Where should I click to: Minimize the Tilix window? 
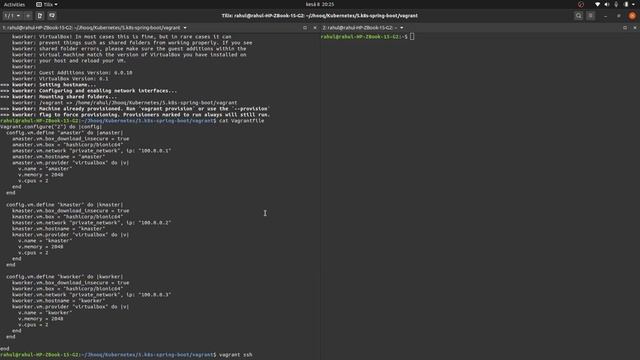coord(605,16)
